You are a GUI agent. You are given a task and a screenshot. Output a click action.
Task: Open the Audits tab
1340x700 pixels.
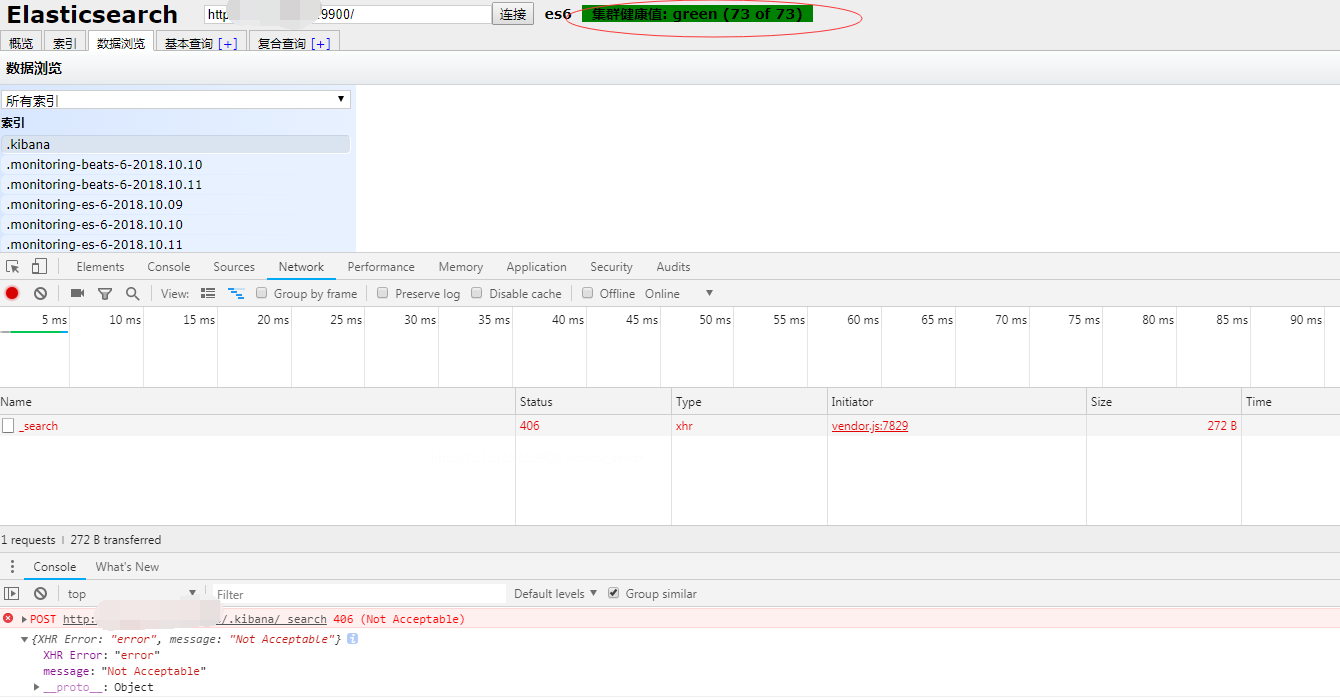[673, 267]
